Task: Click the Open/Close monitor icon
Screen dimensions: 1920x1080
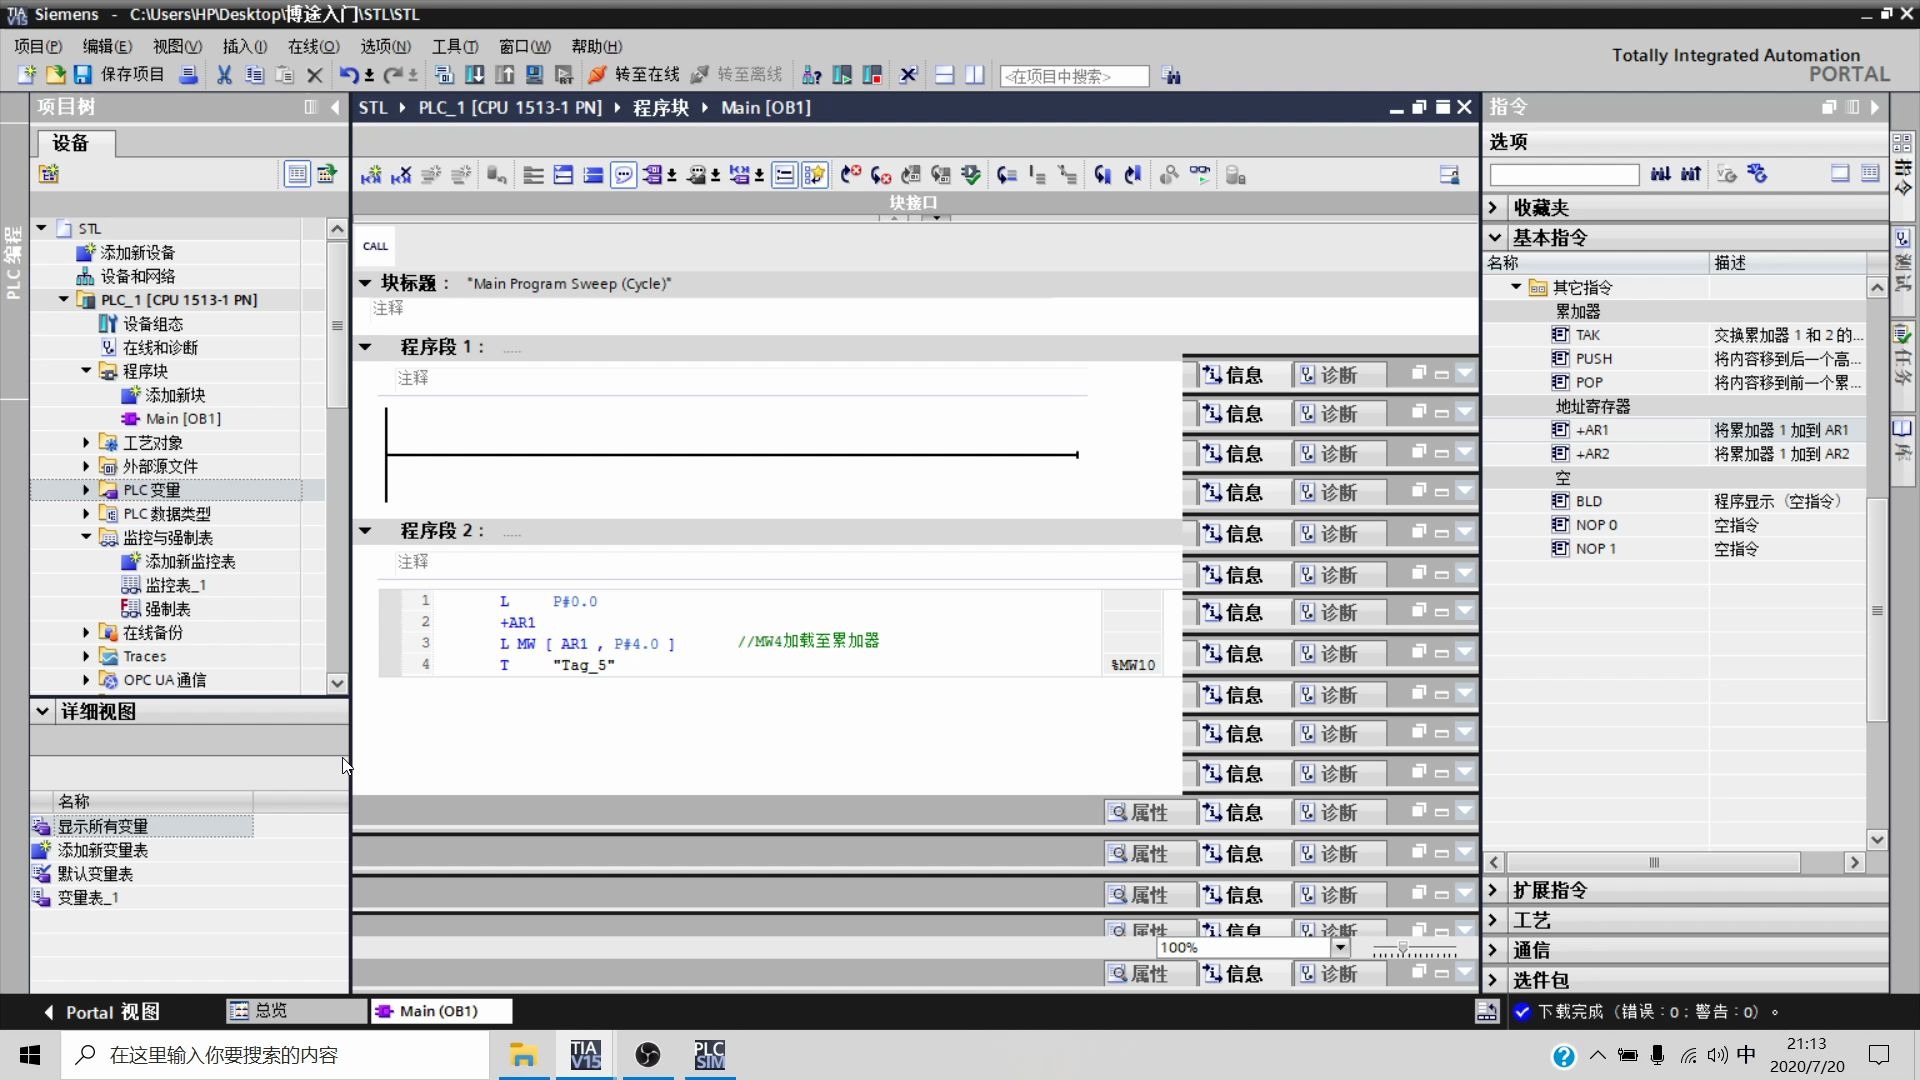Action: point(1199,174)
